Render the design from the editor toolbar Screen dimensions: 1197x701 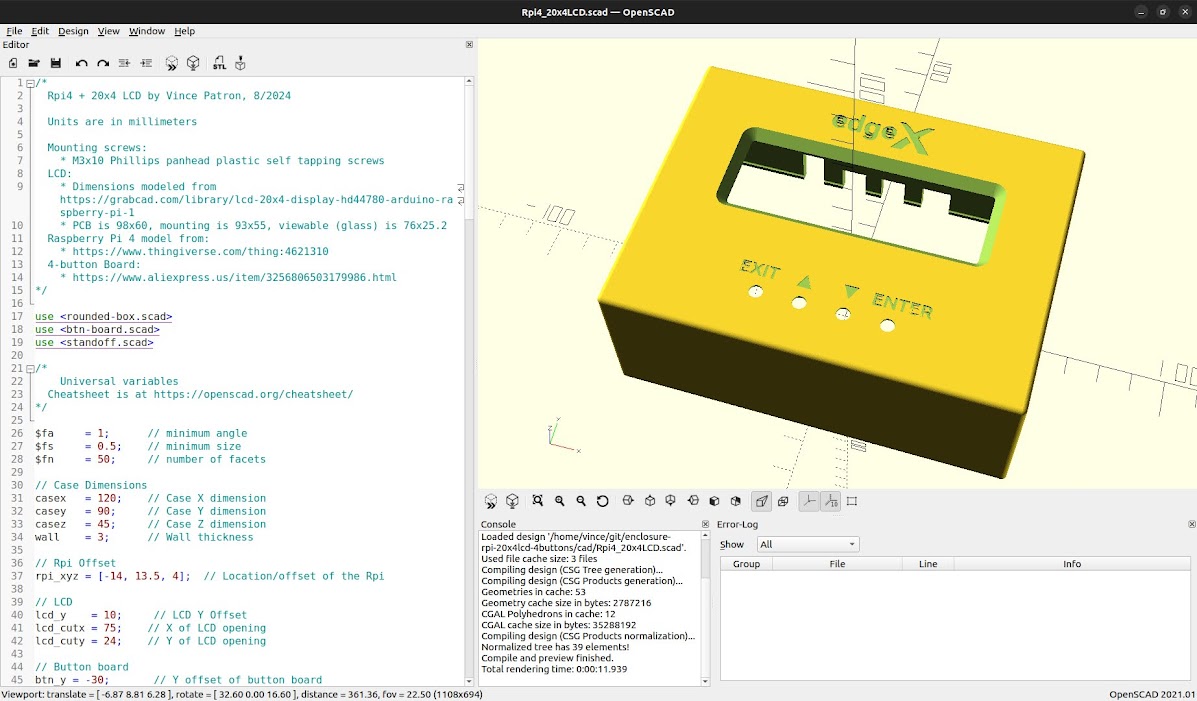pyautogui.click(x=193, y=63)
